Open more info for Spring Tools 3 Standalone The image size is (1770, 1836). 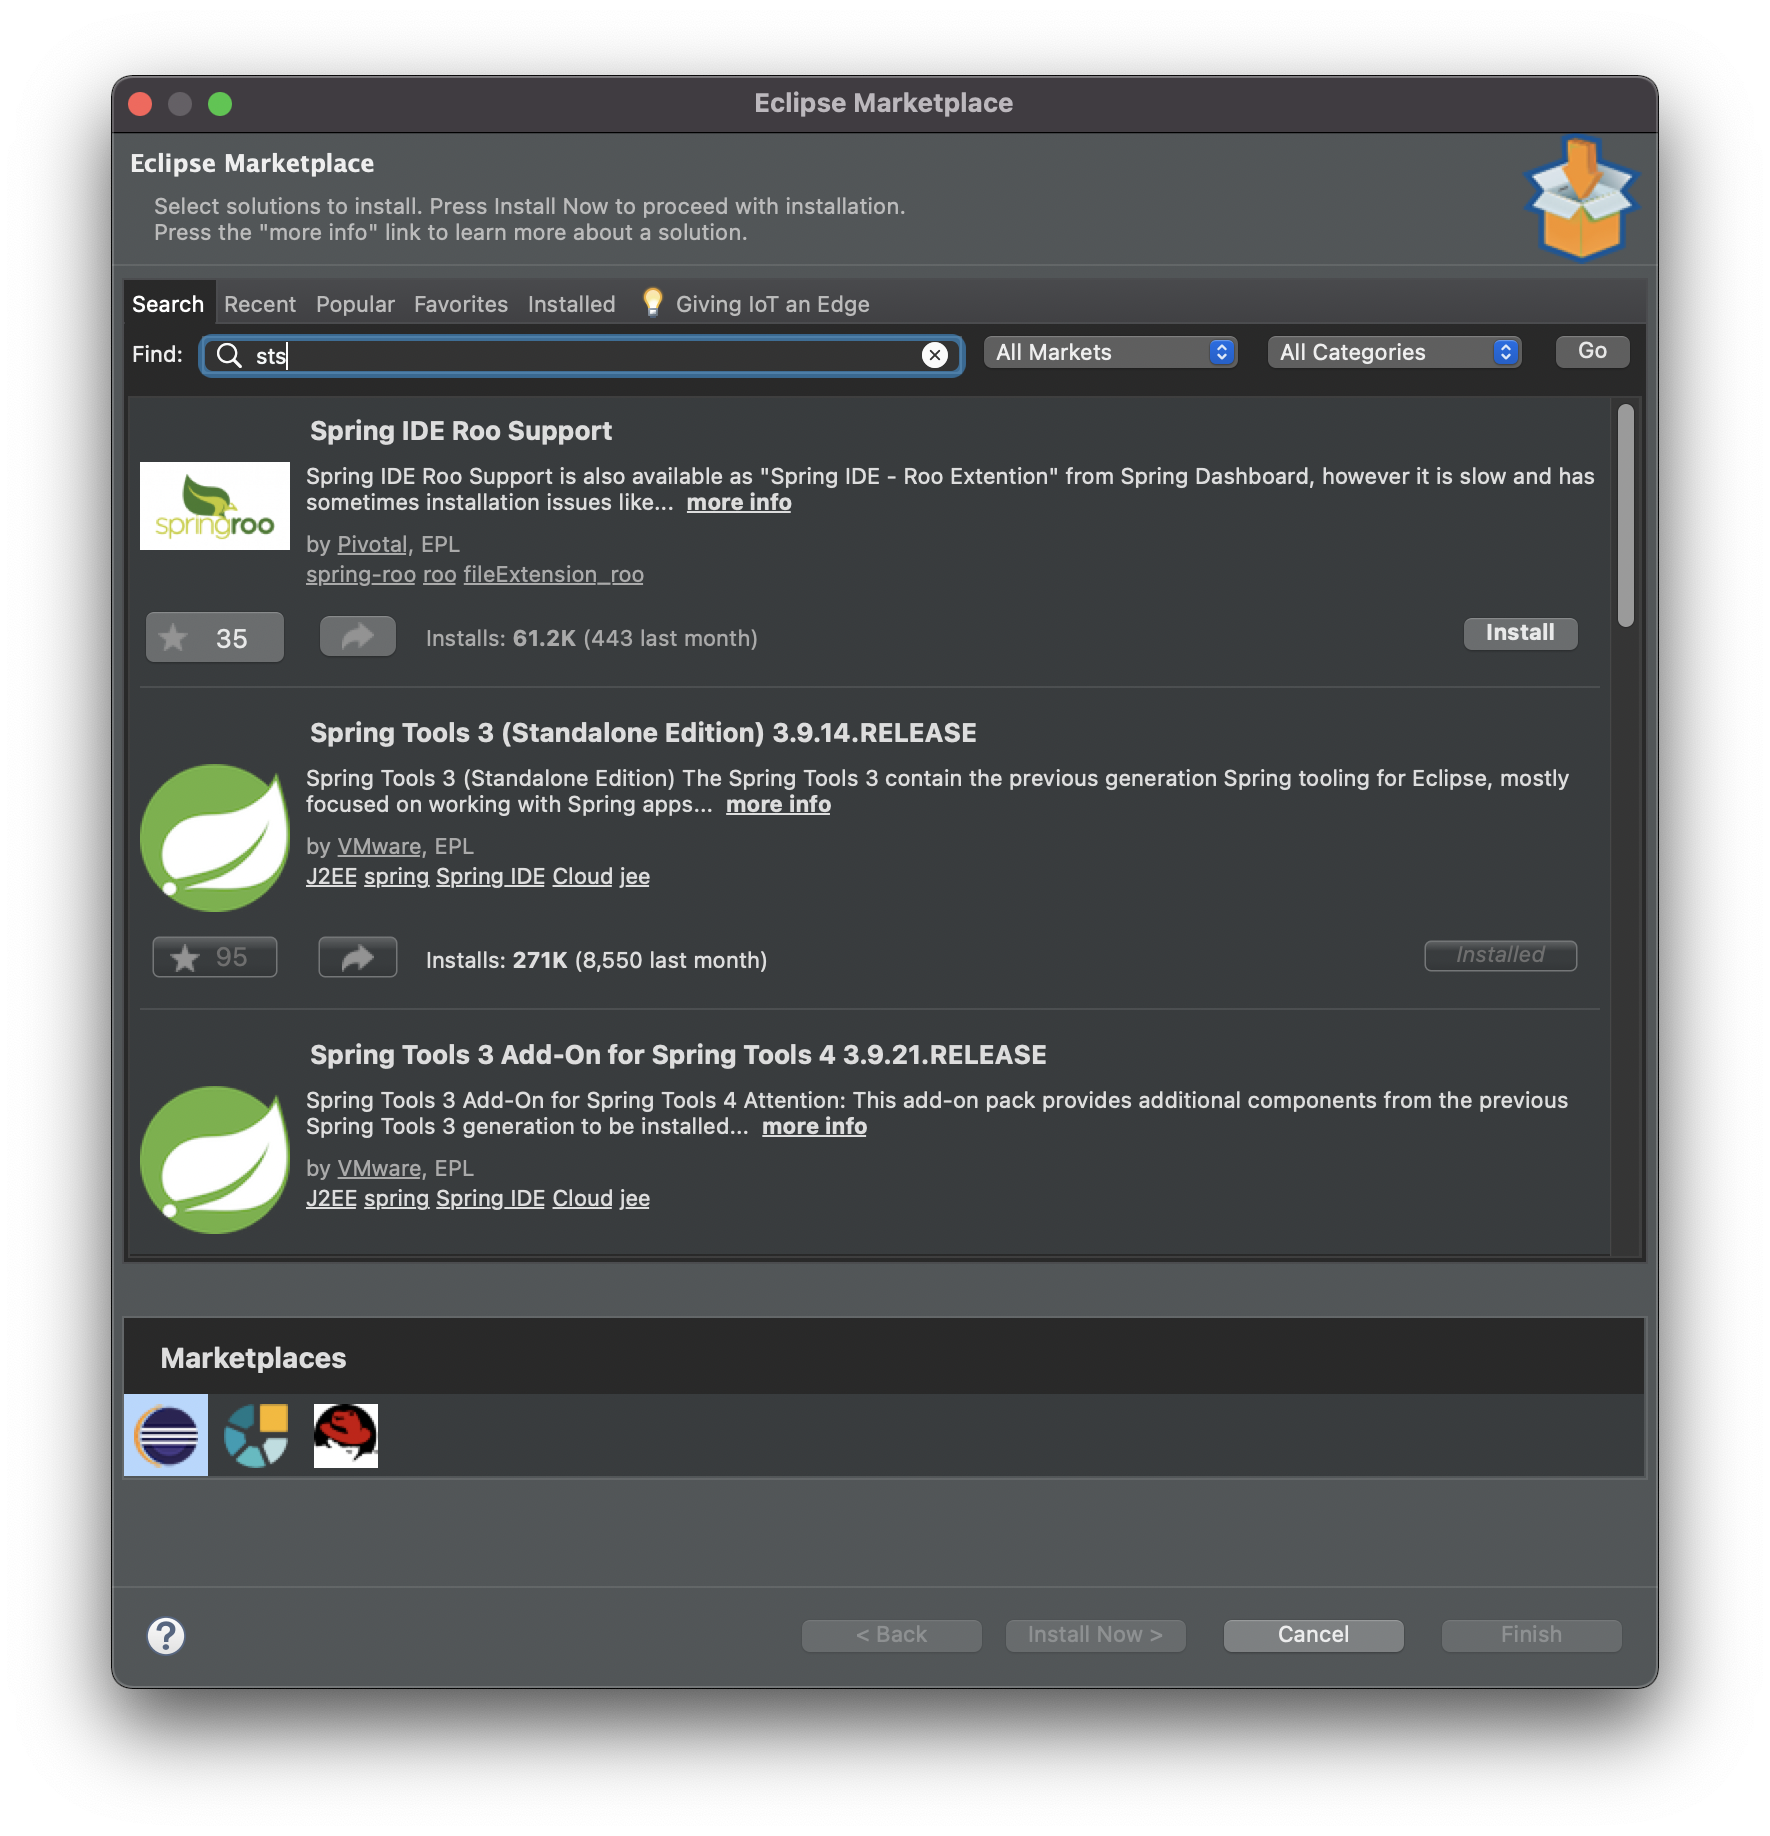pyautogui.click(x=778, y=804)
